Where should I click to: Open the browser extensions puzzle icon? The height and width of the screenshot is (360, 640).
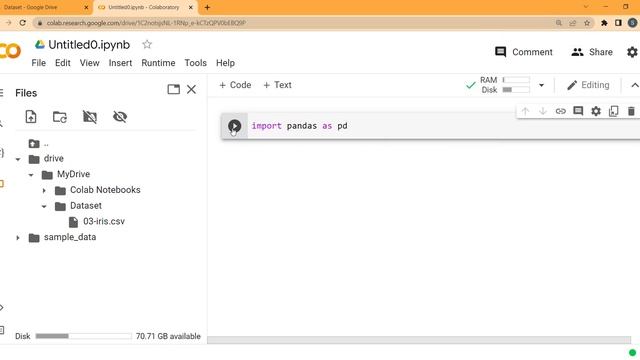(604, 23)
